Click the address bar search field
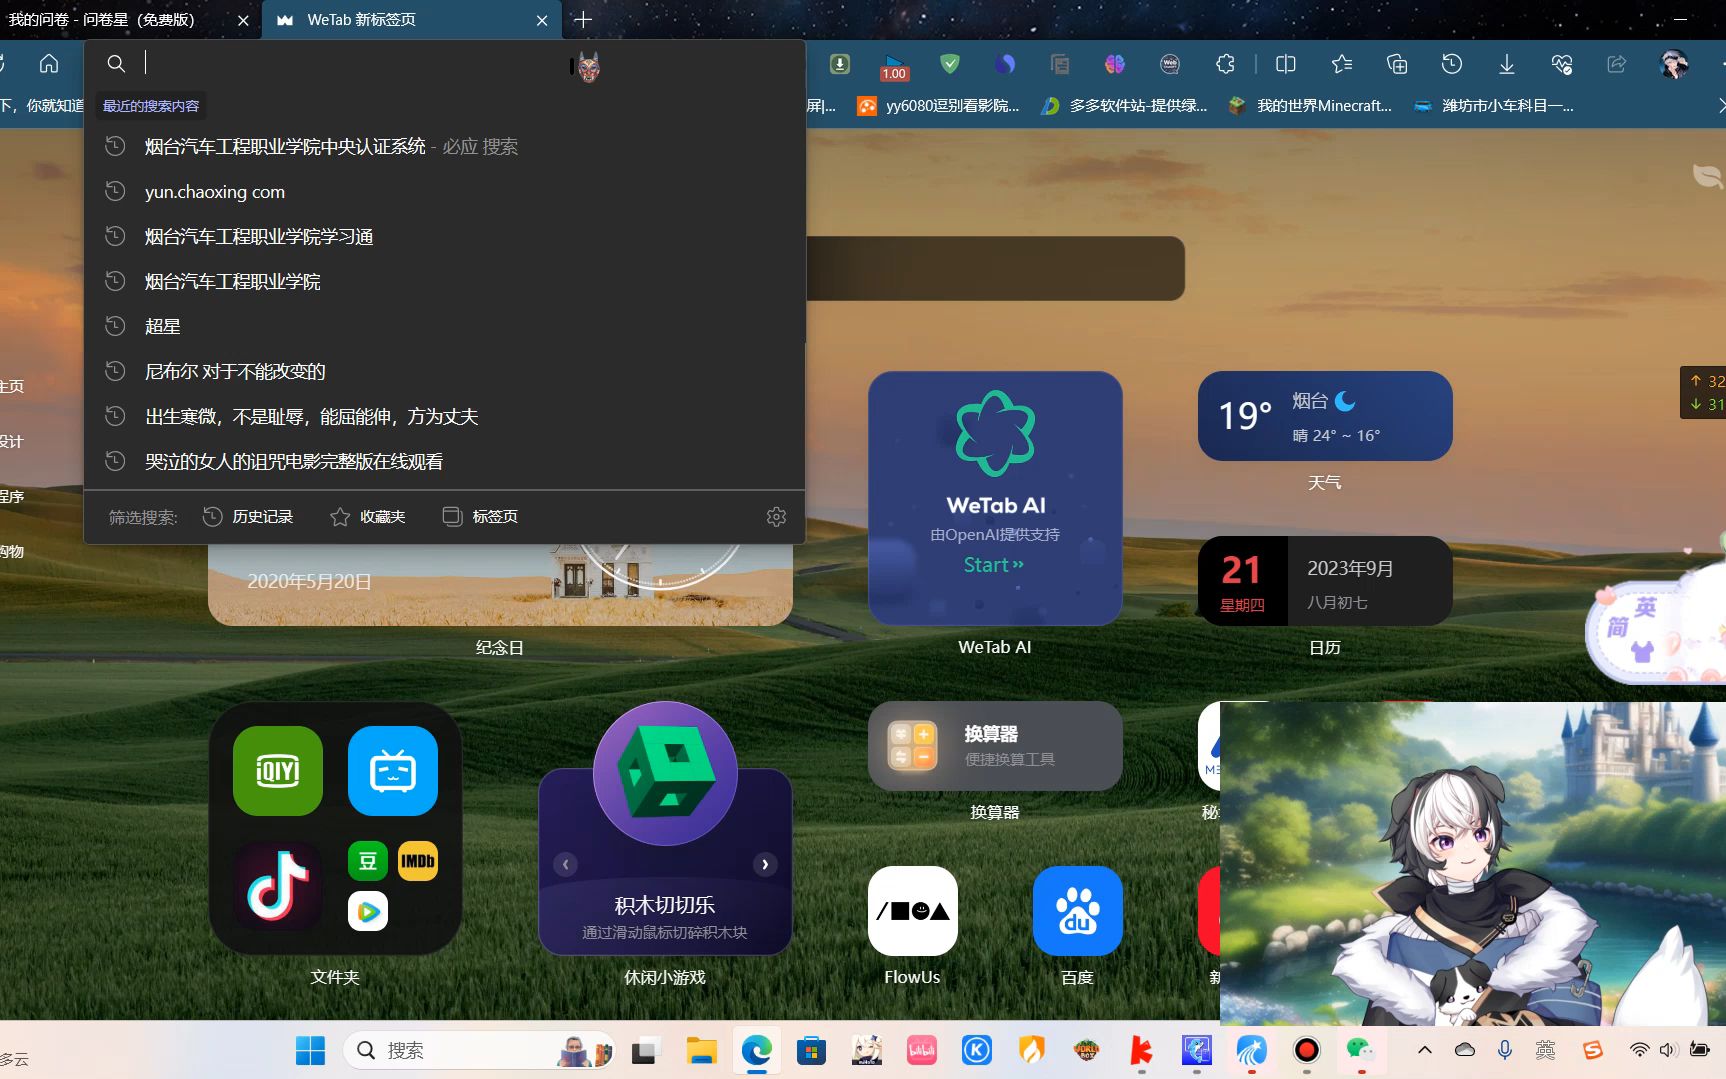The width and height of the screenshot is (1726, 1079). [445, 64]
